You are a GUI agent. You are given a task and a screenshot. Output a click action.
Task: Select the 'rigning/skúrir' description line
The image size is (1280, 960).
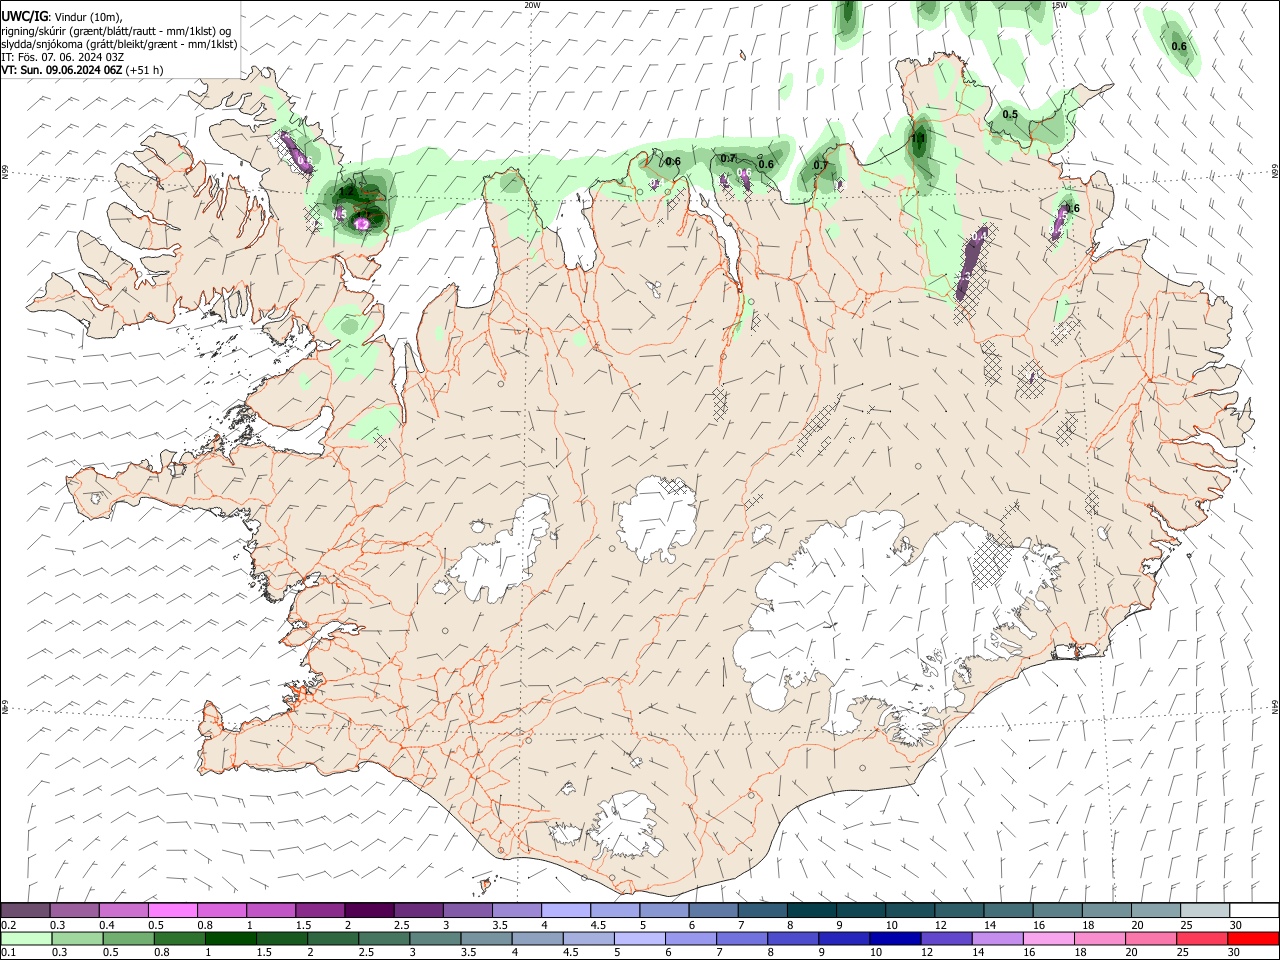coord(116,30)
